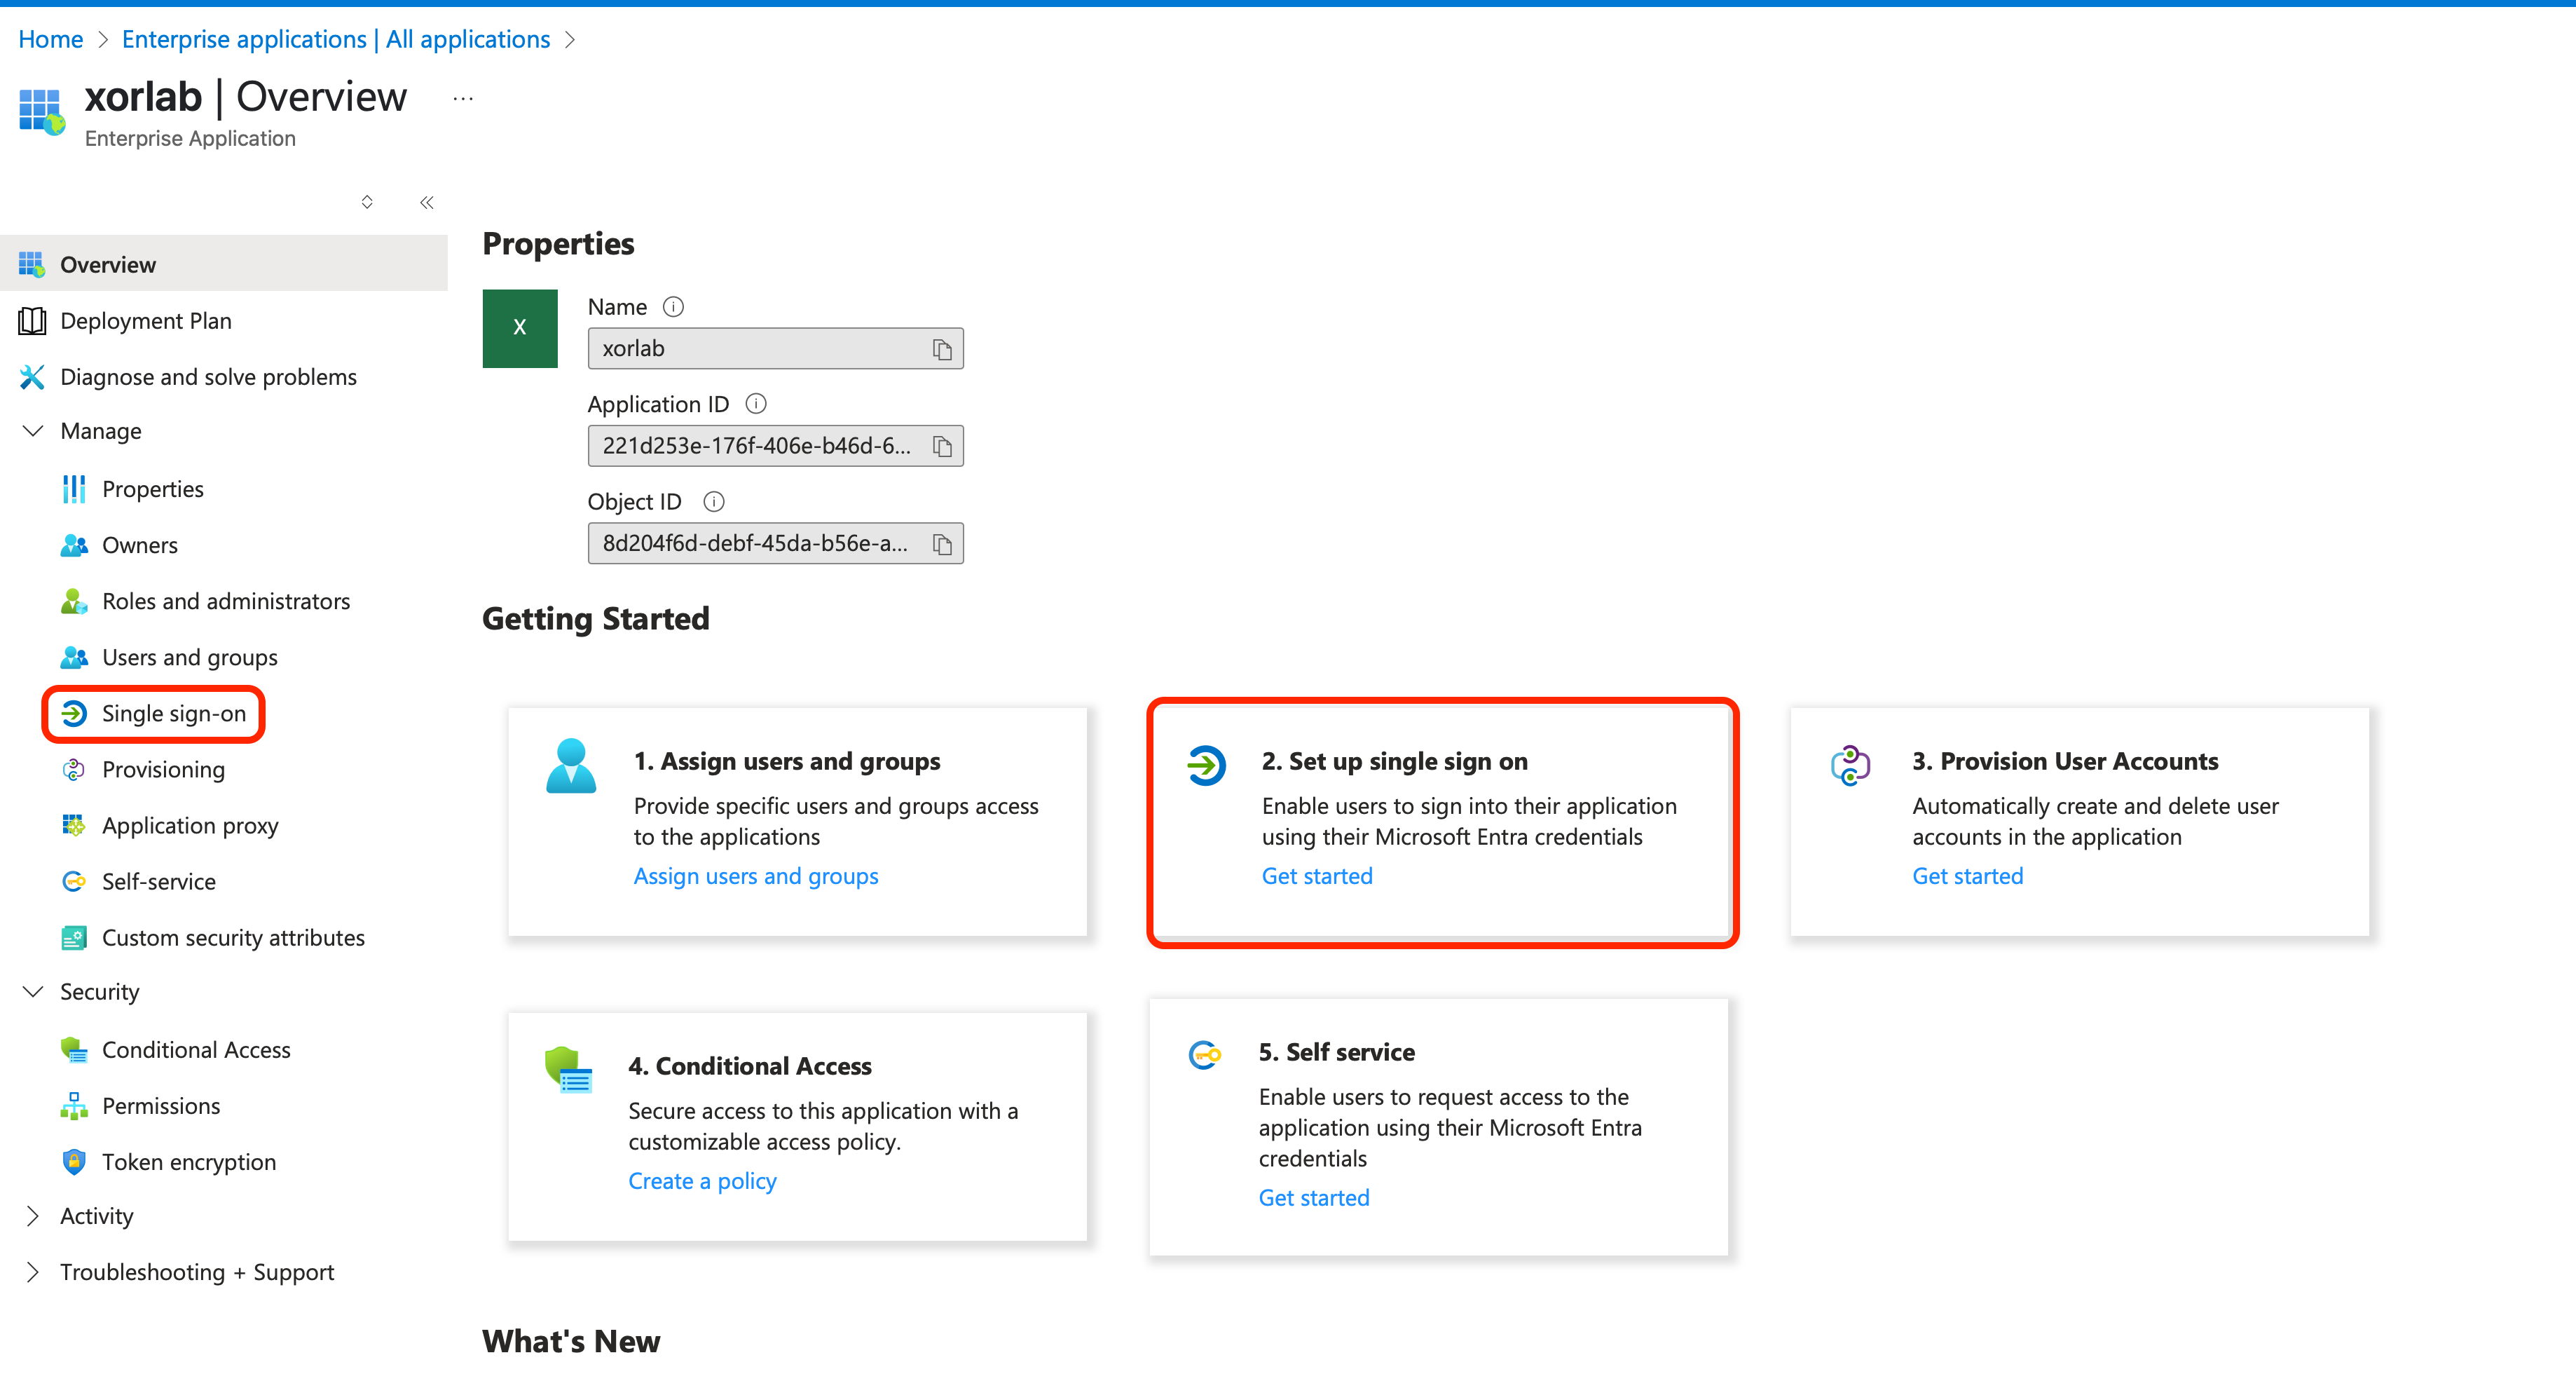Click Get started under Provision User Accounts
Image resolution: width=2576 pixels, height=1388 pixels.
1967,876
